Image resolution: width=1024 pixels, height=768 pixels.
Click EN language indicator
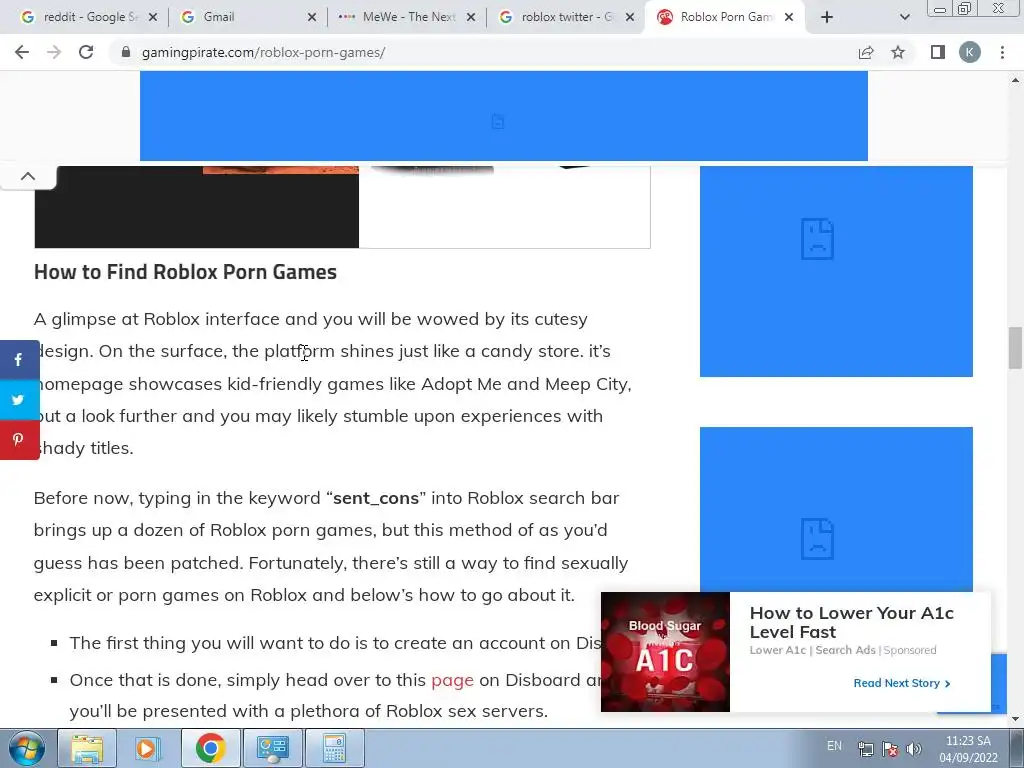point(834,746)
